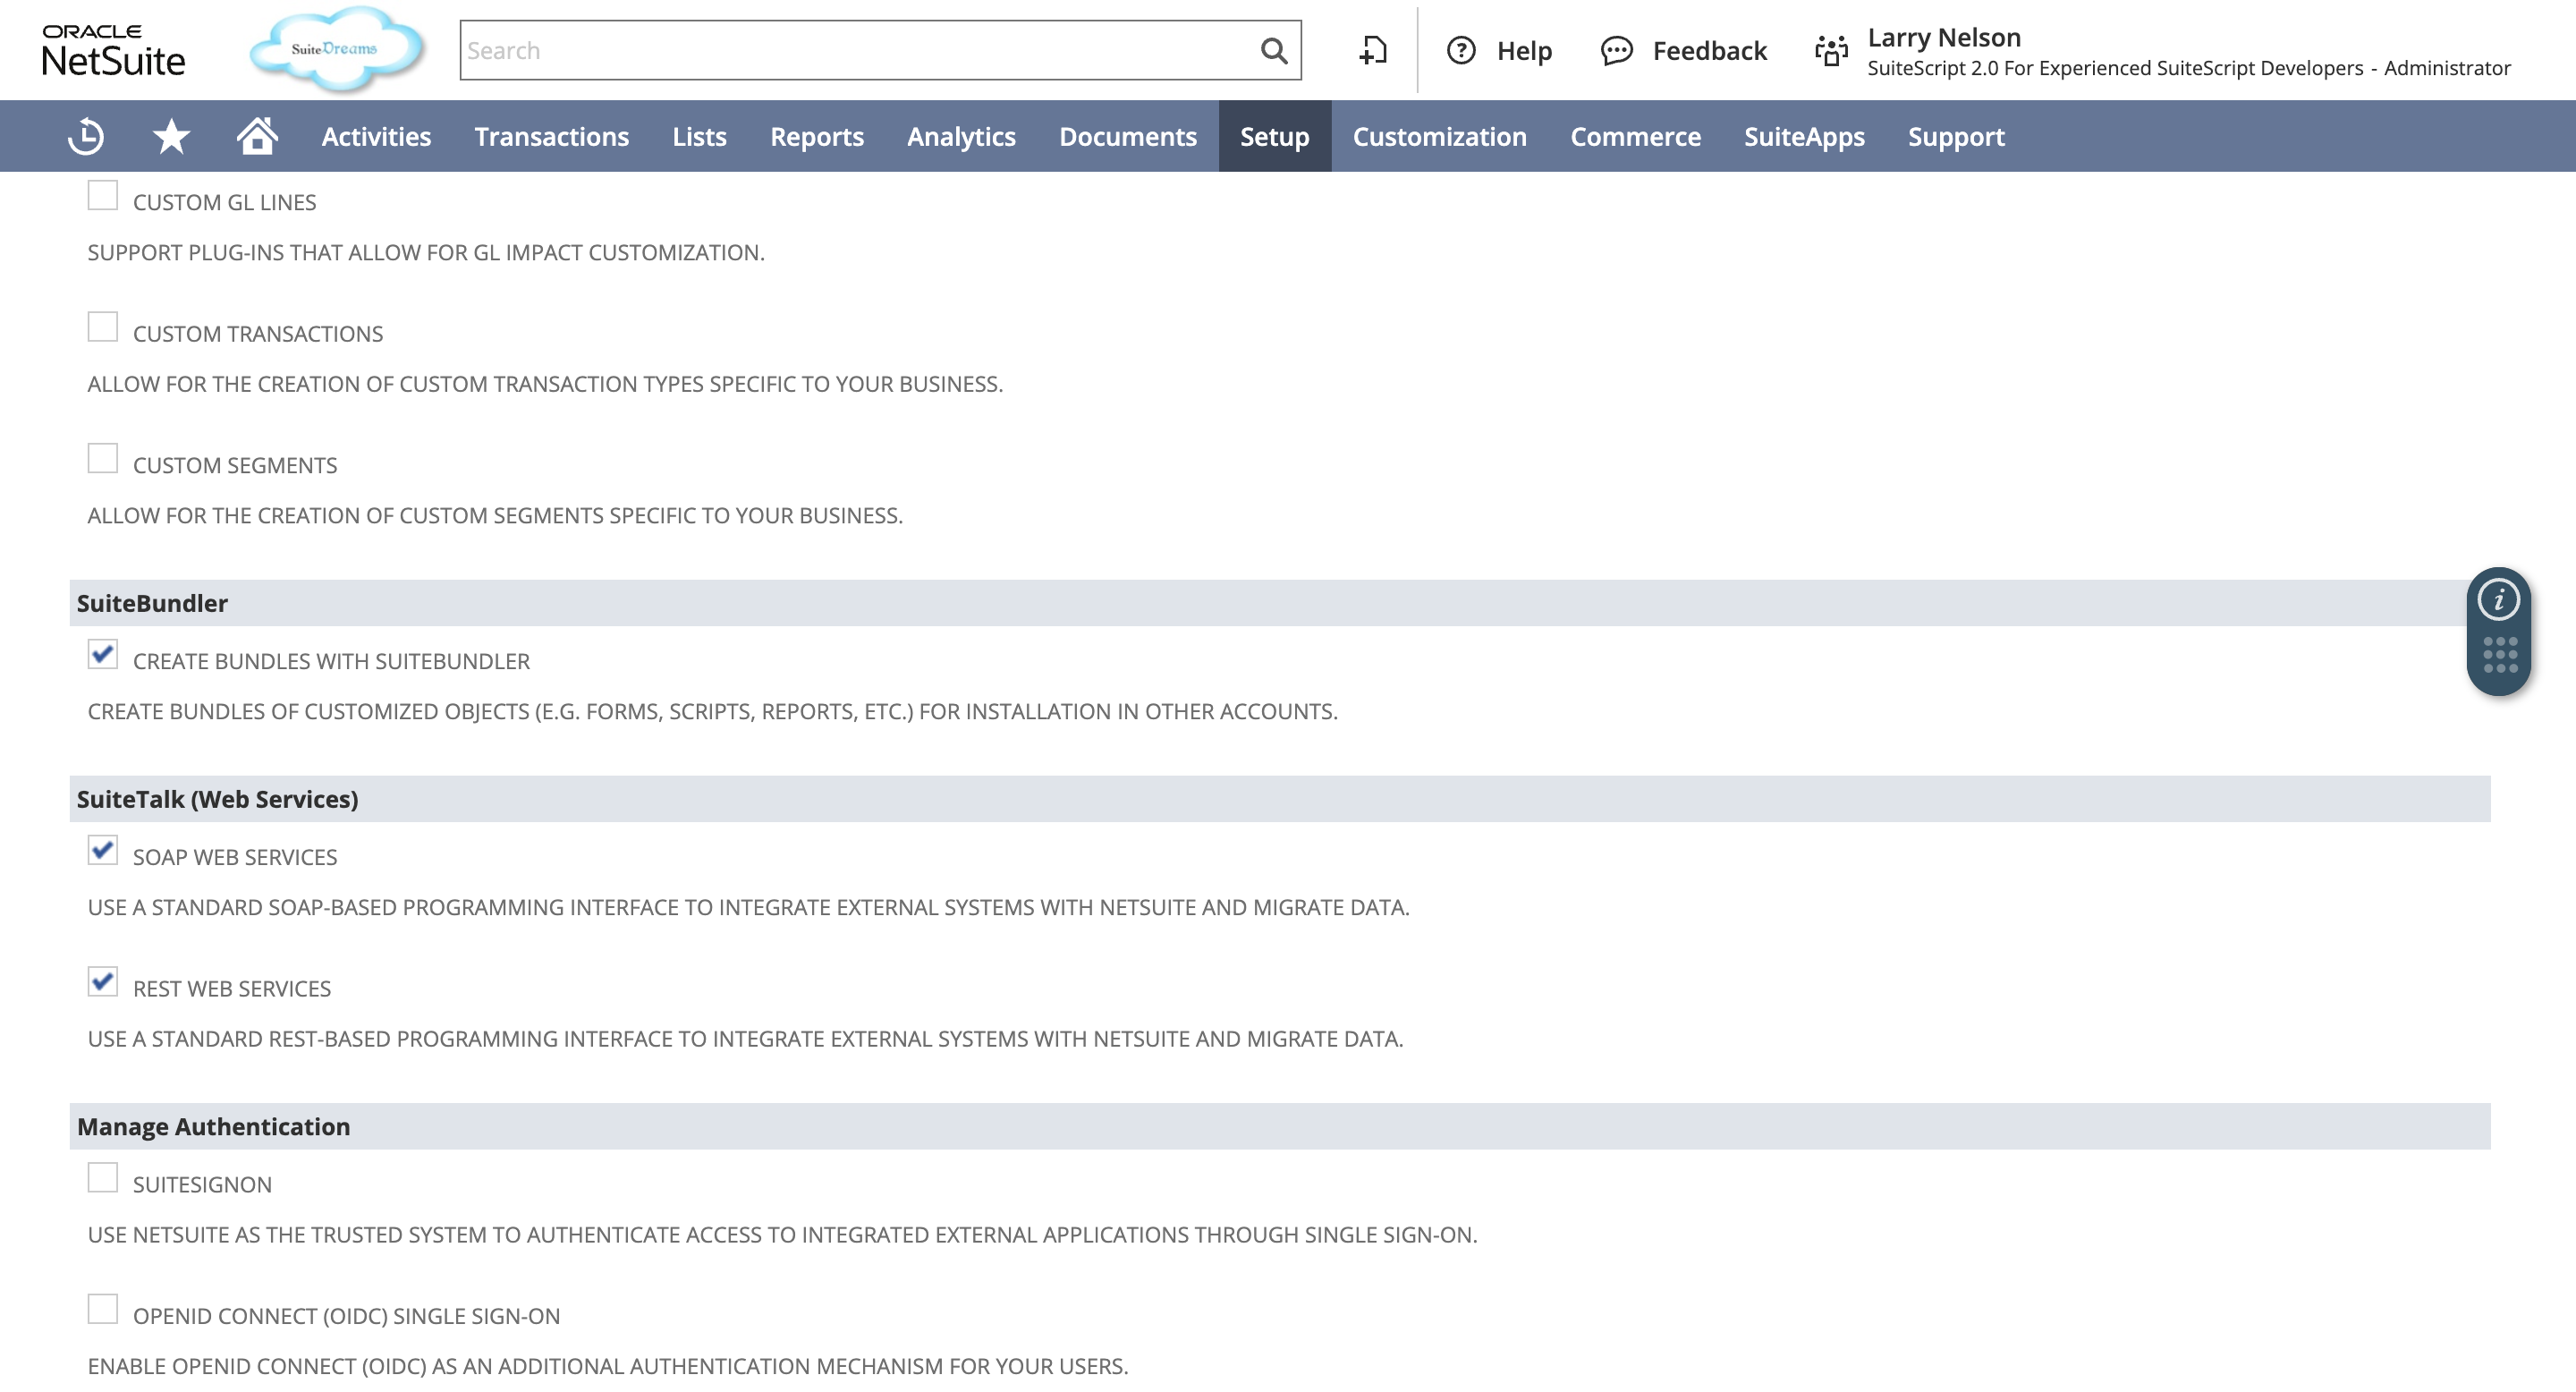Screen dimensions: 2576x1392
Task: Send Feedback using the speech bubble icon
Action: [x=1616, y=51]
